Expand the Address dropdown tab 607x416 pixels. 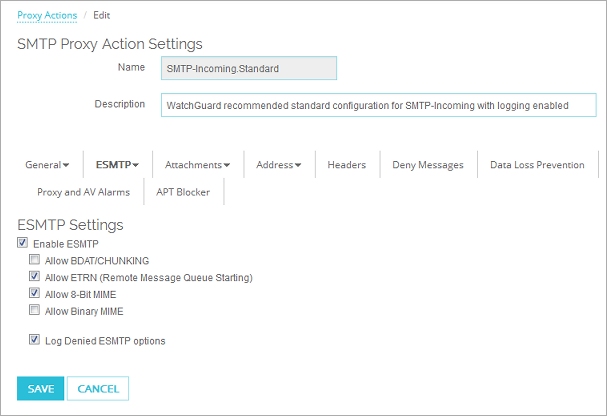coord(279,165)
